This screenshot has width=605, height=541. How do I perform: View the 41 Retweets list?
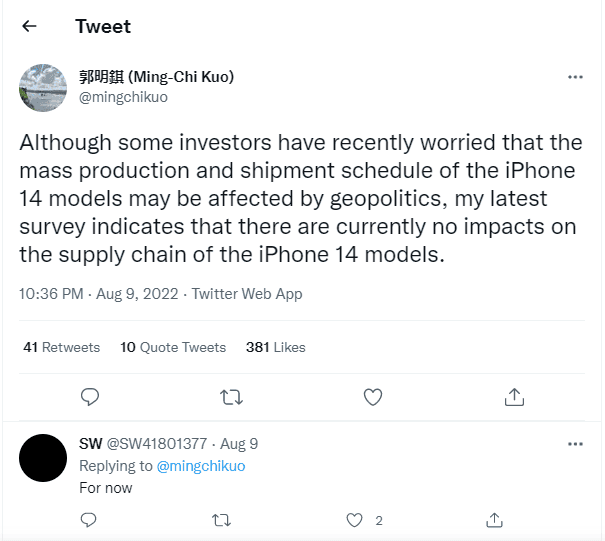[x=61, y=347]
